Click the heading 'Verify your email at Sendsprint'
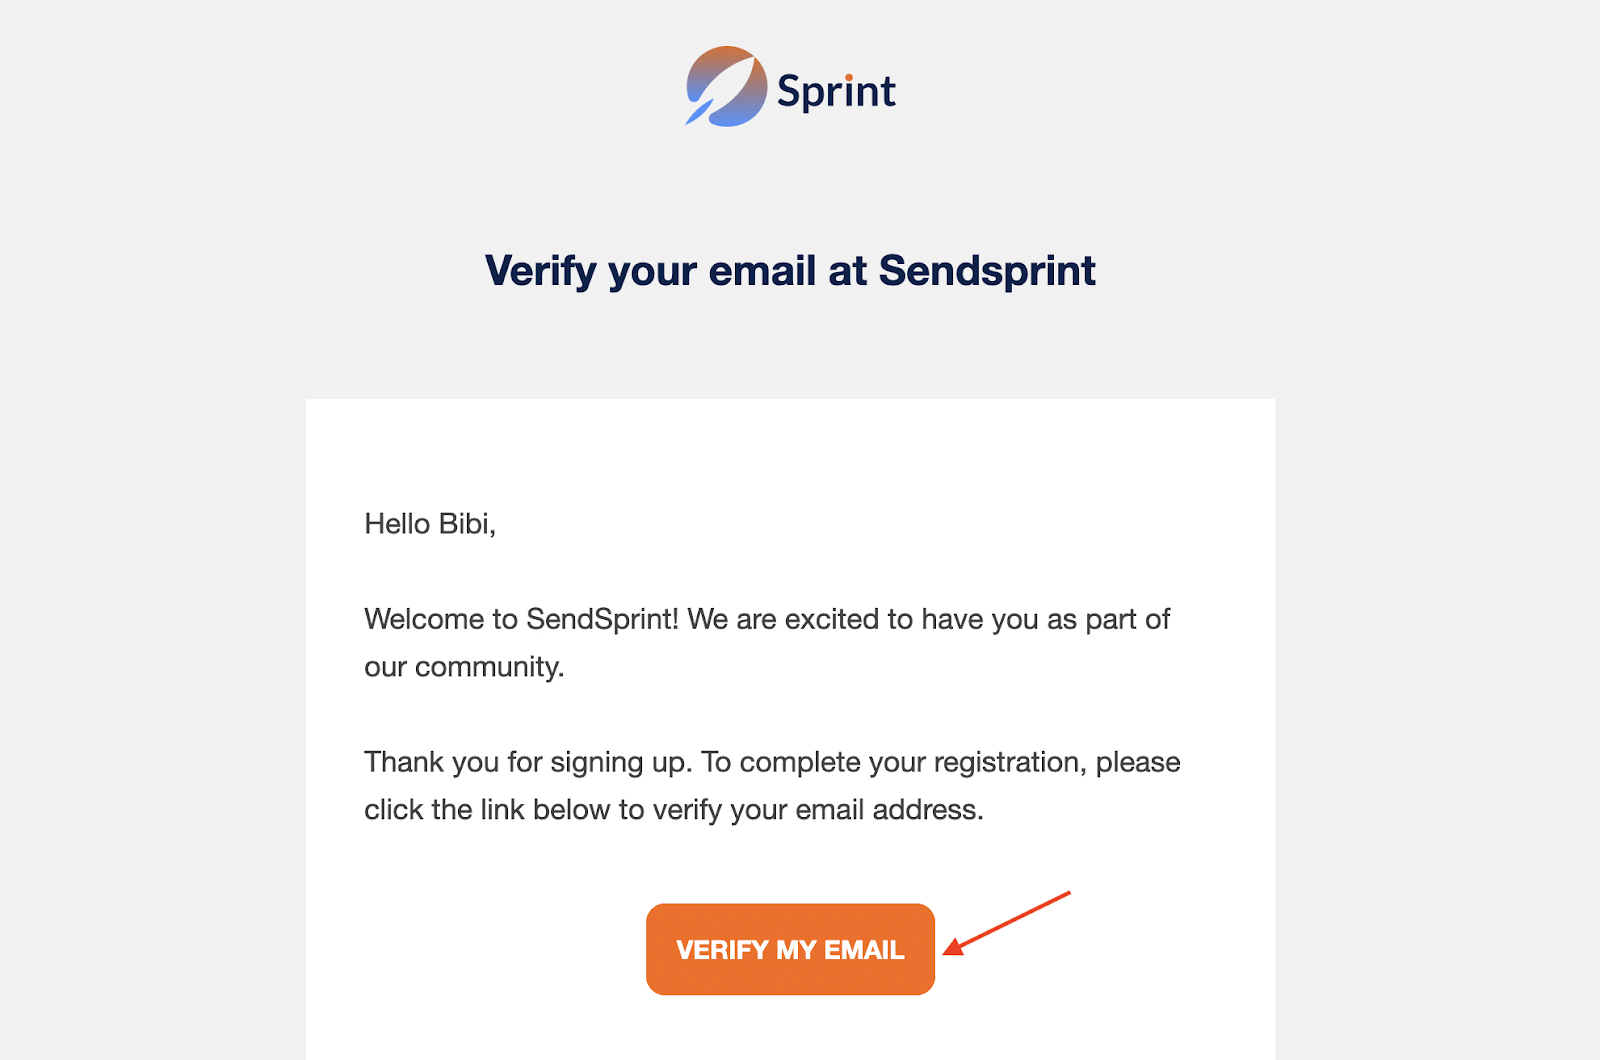This screenshot has width=1600, height=1060. point(790,271)
